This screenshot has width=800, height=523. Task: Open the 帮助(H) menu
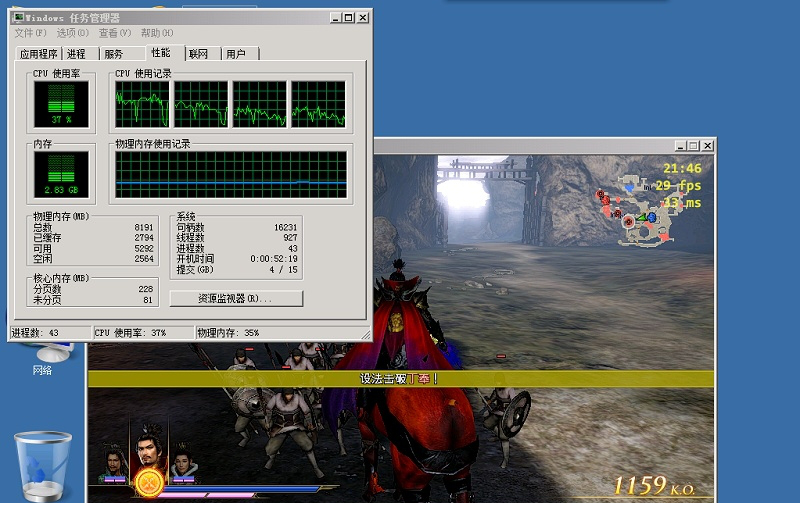click(157, 33)
